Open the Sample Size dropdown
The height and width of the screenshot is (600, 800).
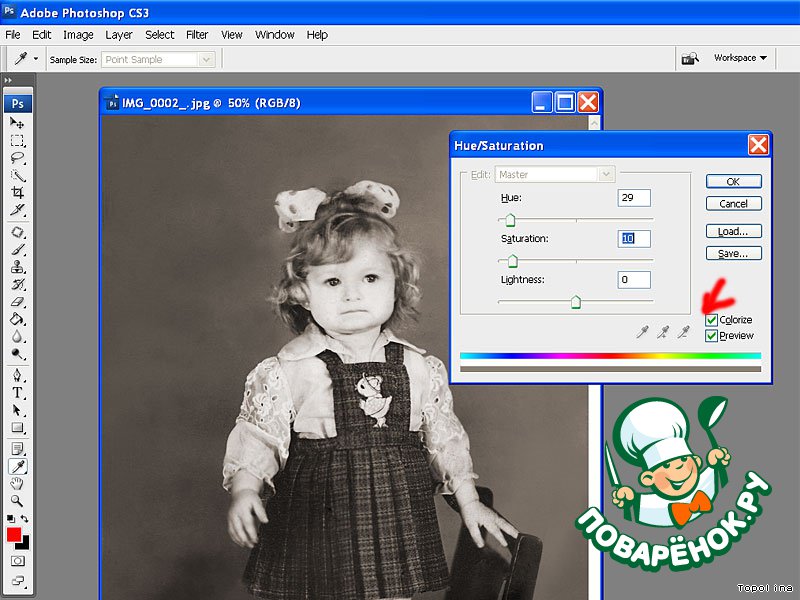[x=158, y=59]
